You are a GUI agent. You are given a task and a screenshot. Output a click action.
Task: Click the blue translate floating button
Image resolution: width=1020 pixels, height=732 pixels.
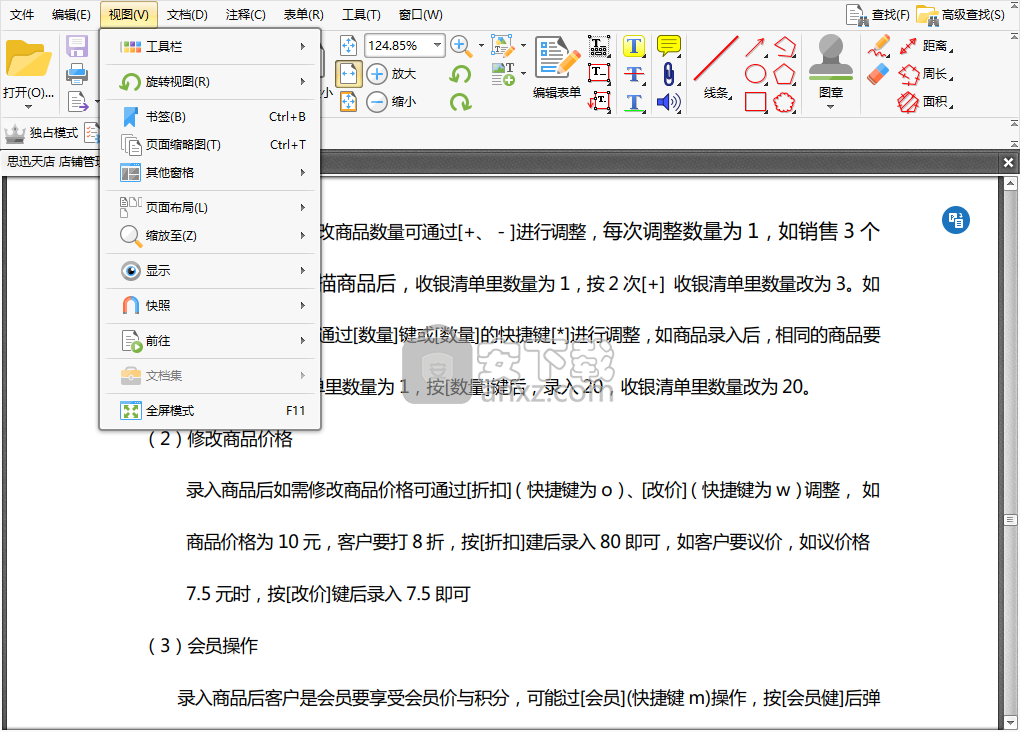[956, 220]
